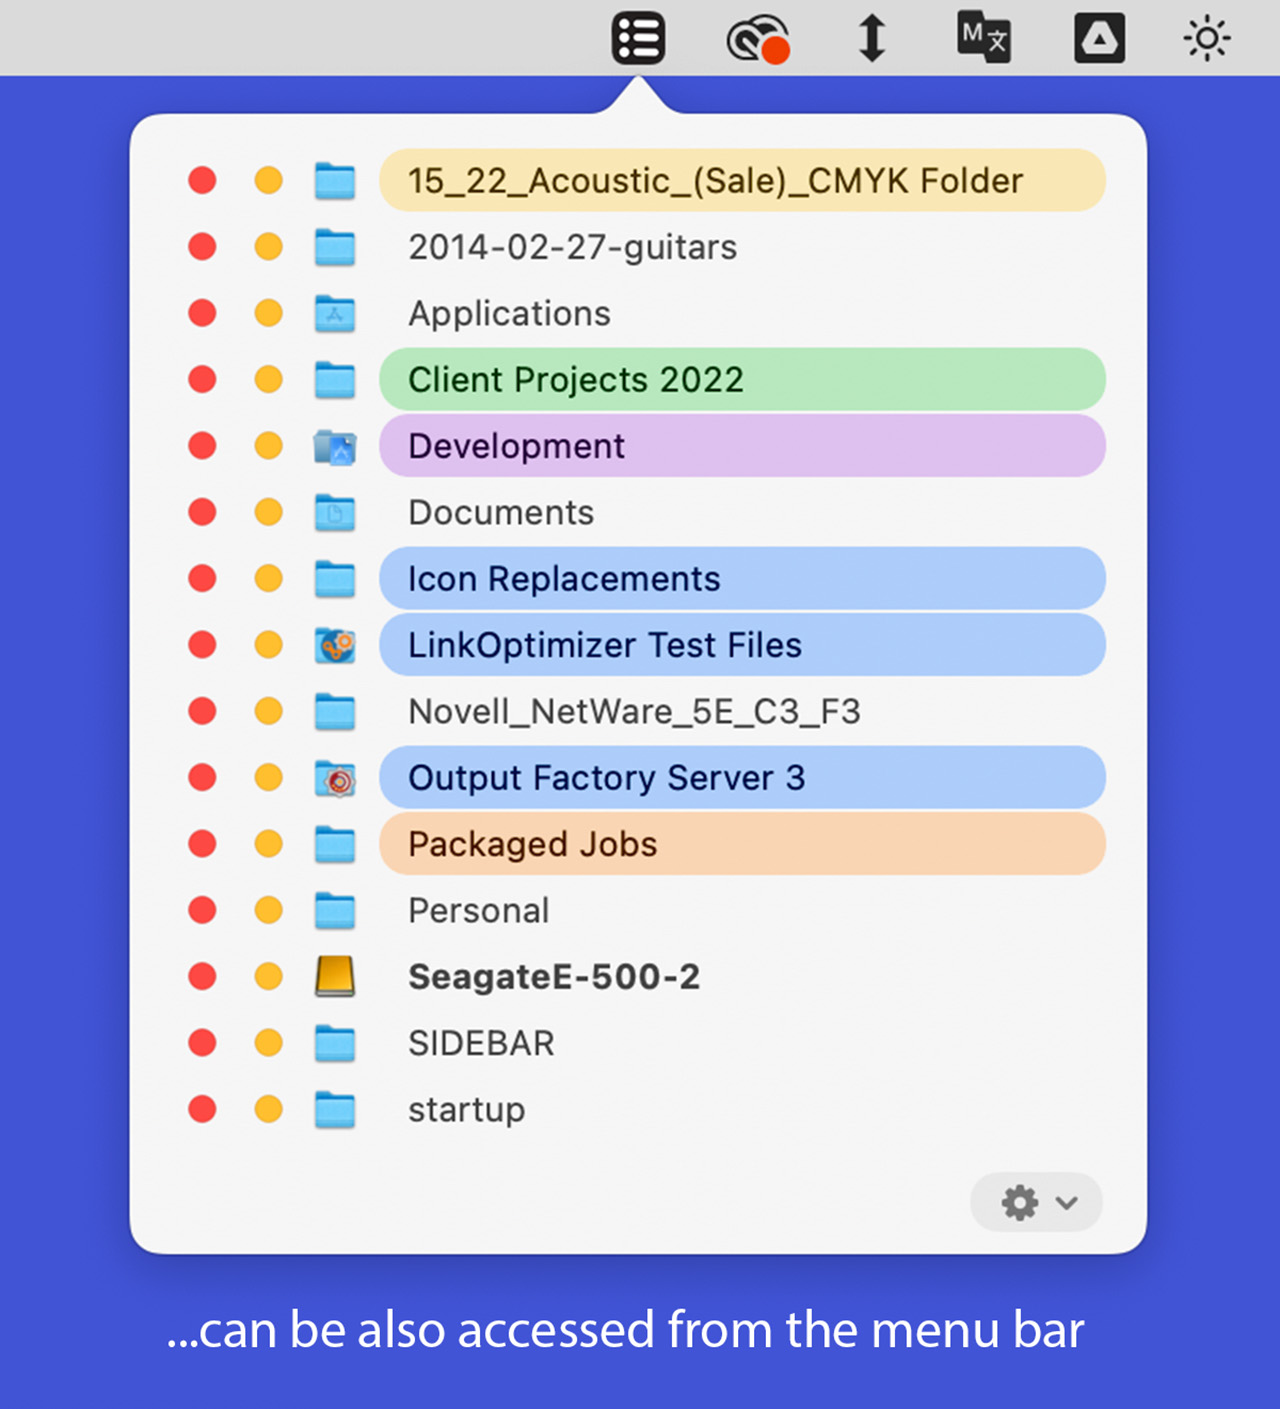Viewport: 1280px width, 1409px height.
Task: Select Packaged Jobs from the list
Action: pyautogui.click(x=532, y=844)
